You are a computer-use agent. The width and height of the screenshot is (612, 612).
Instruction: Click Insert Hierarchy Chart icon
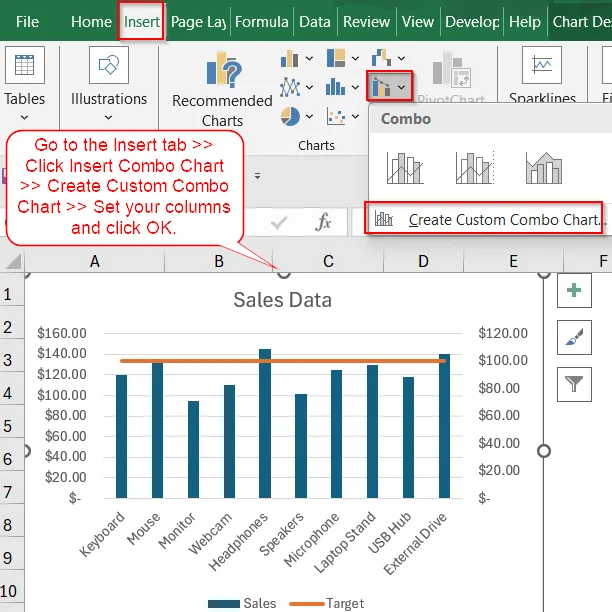pos(336,59)
